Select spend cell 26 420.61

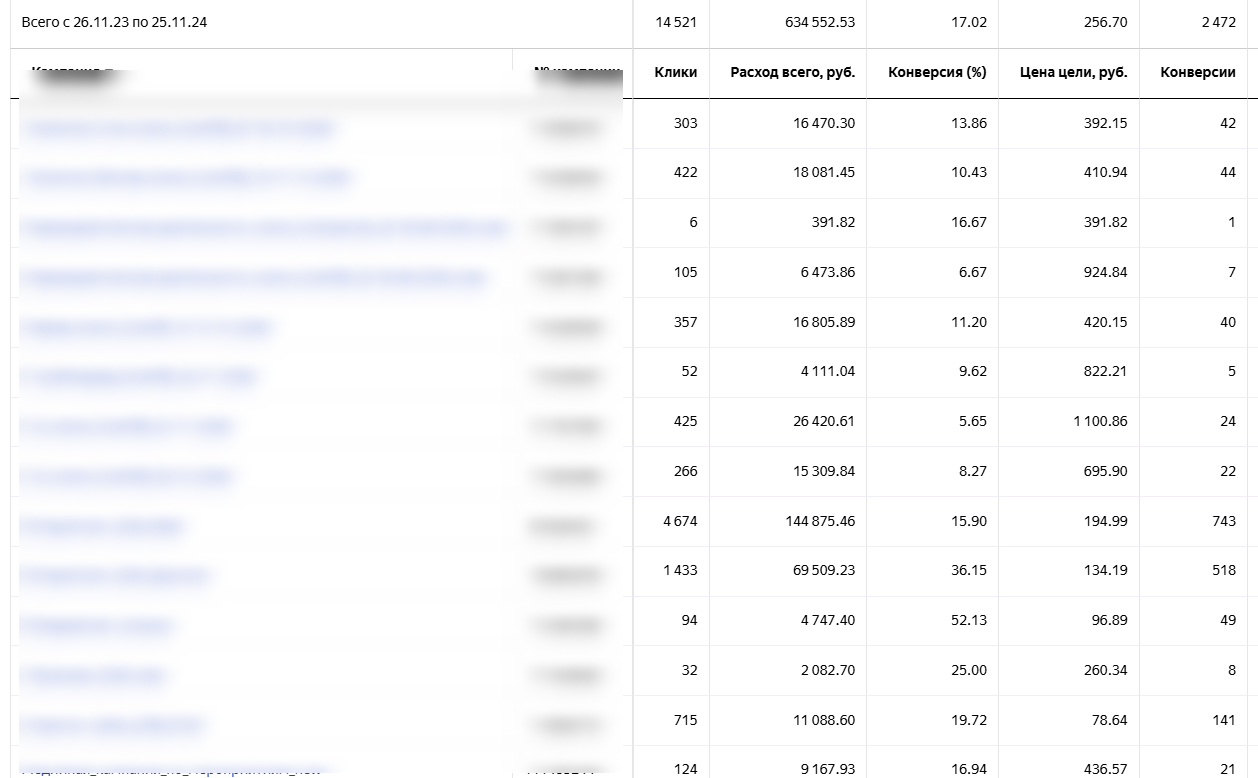825,421
